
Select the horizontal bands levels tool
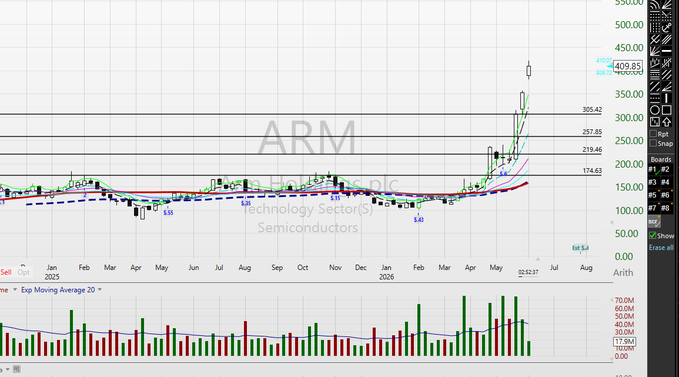tap(654, 74)
